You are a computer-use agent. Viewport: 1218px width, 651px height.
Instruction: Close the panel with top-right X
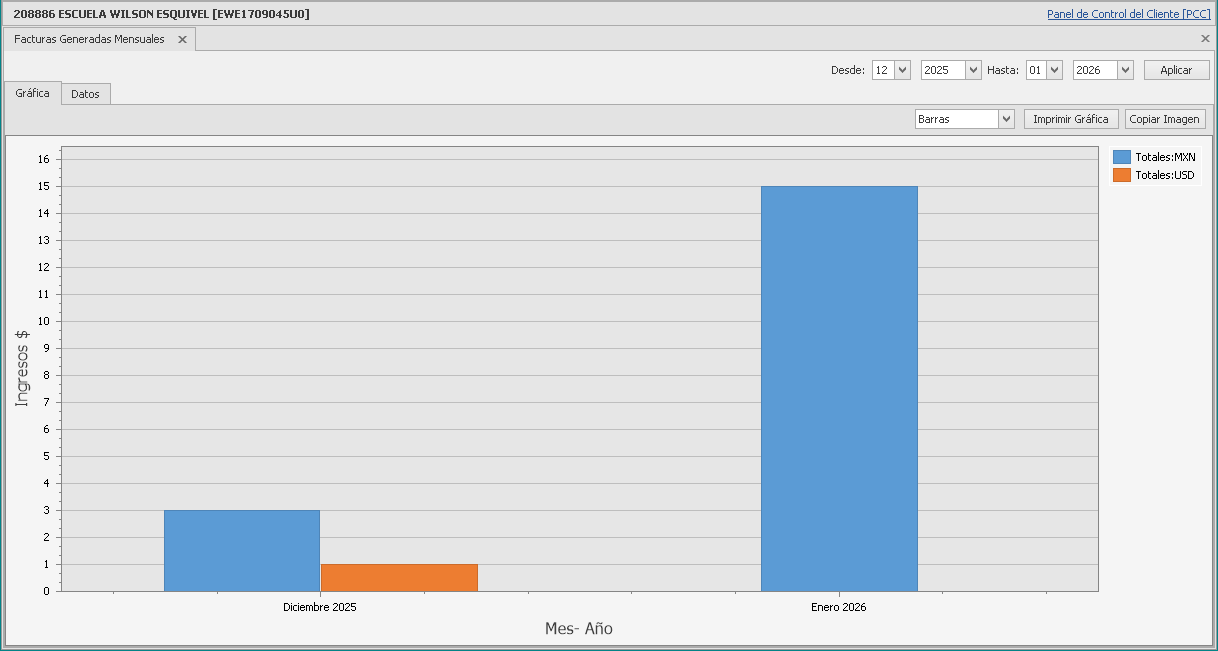1205,39
